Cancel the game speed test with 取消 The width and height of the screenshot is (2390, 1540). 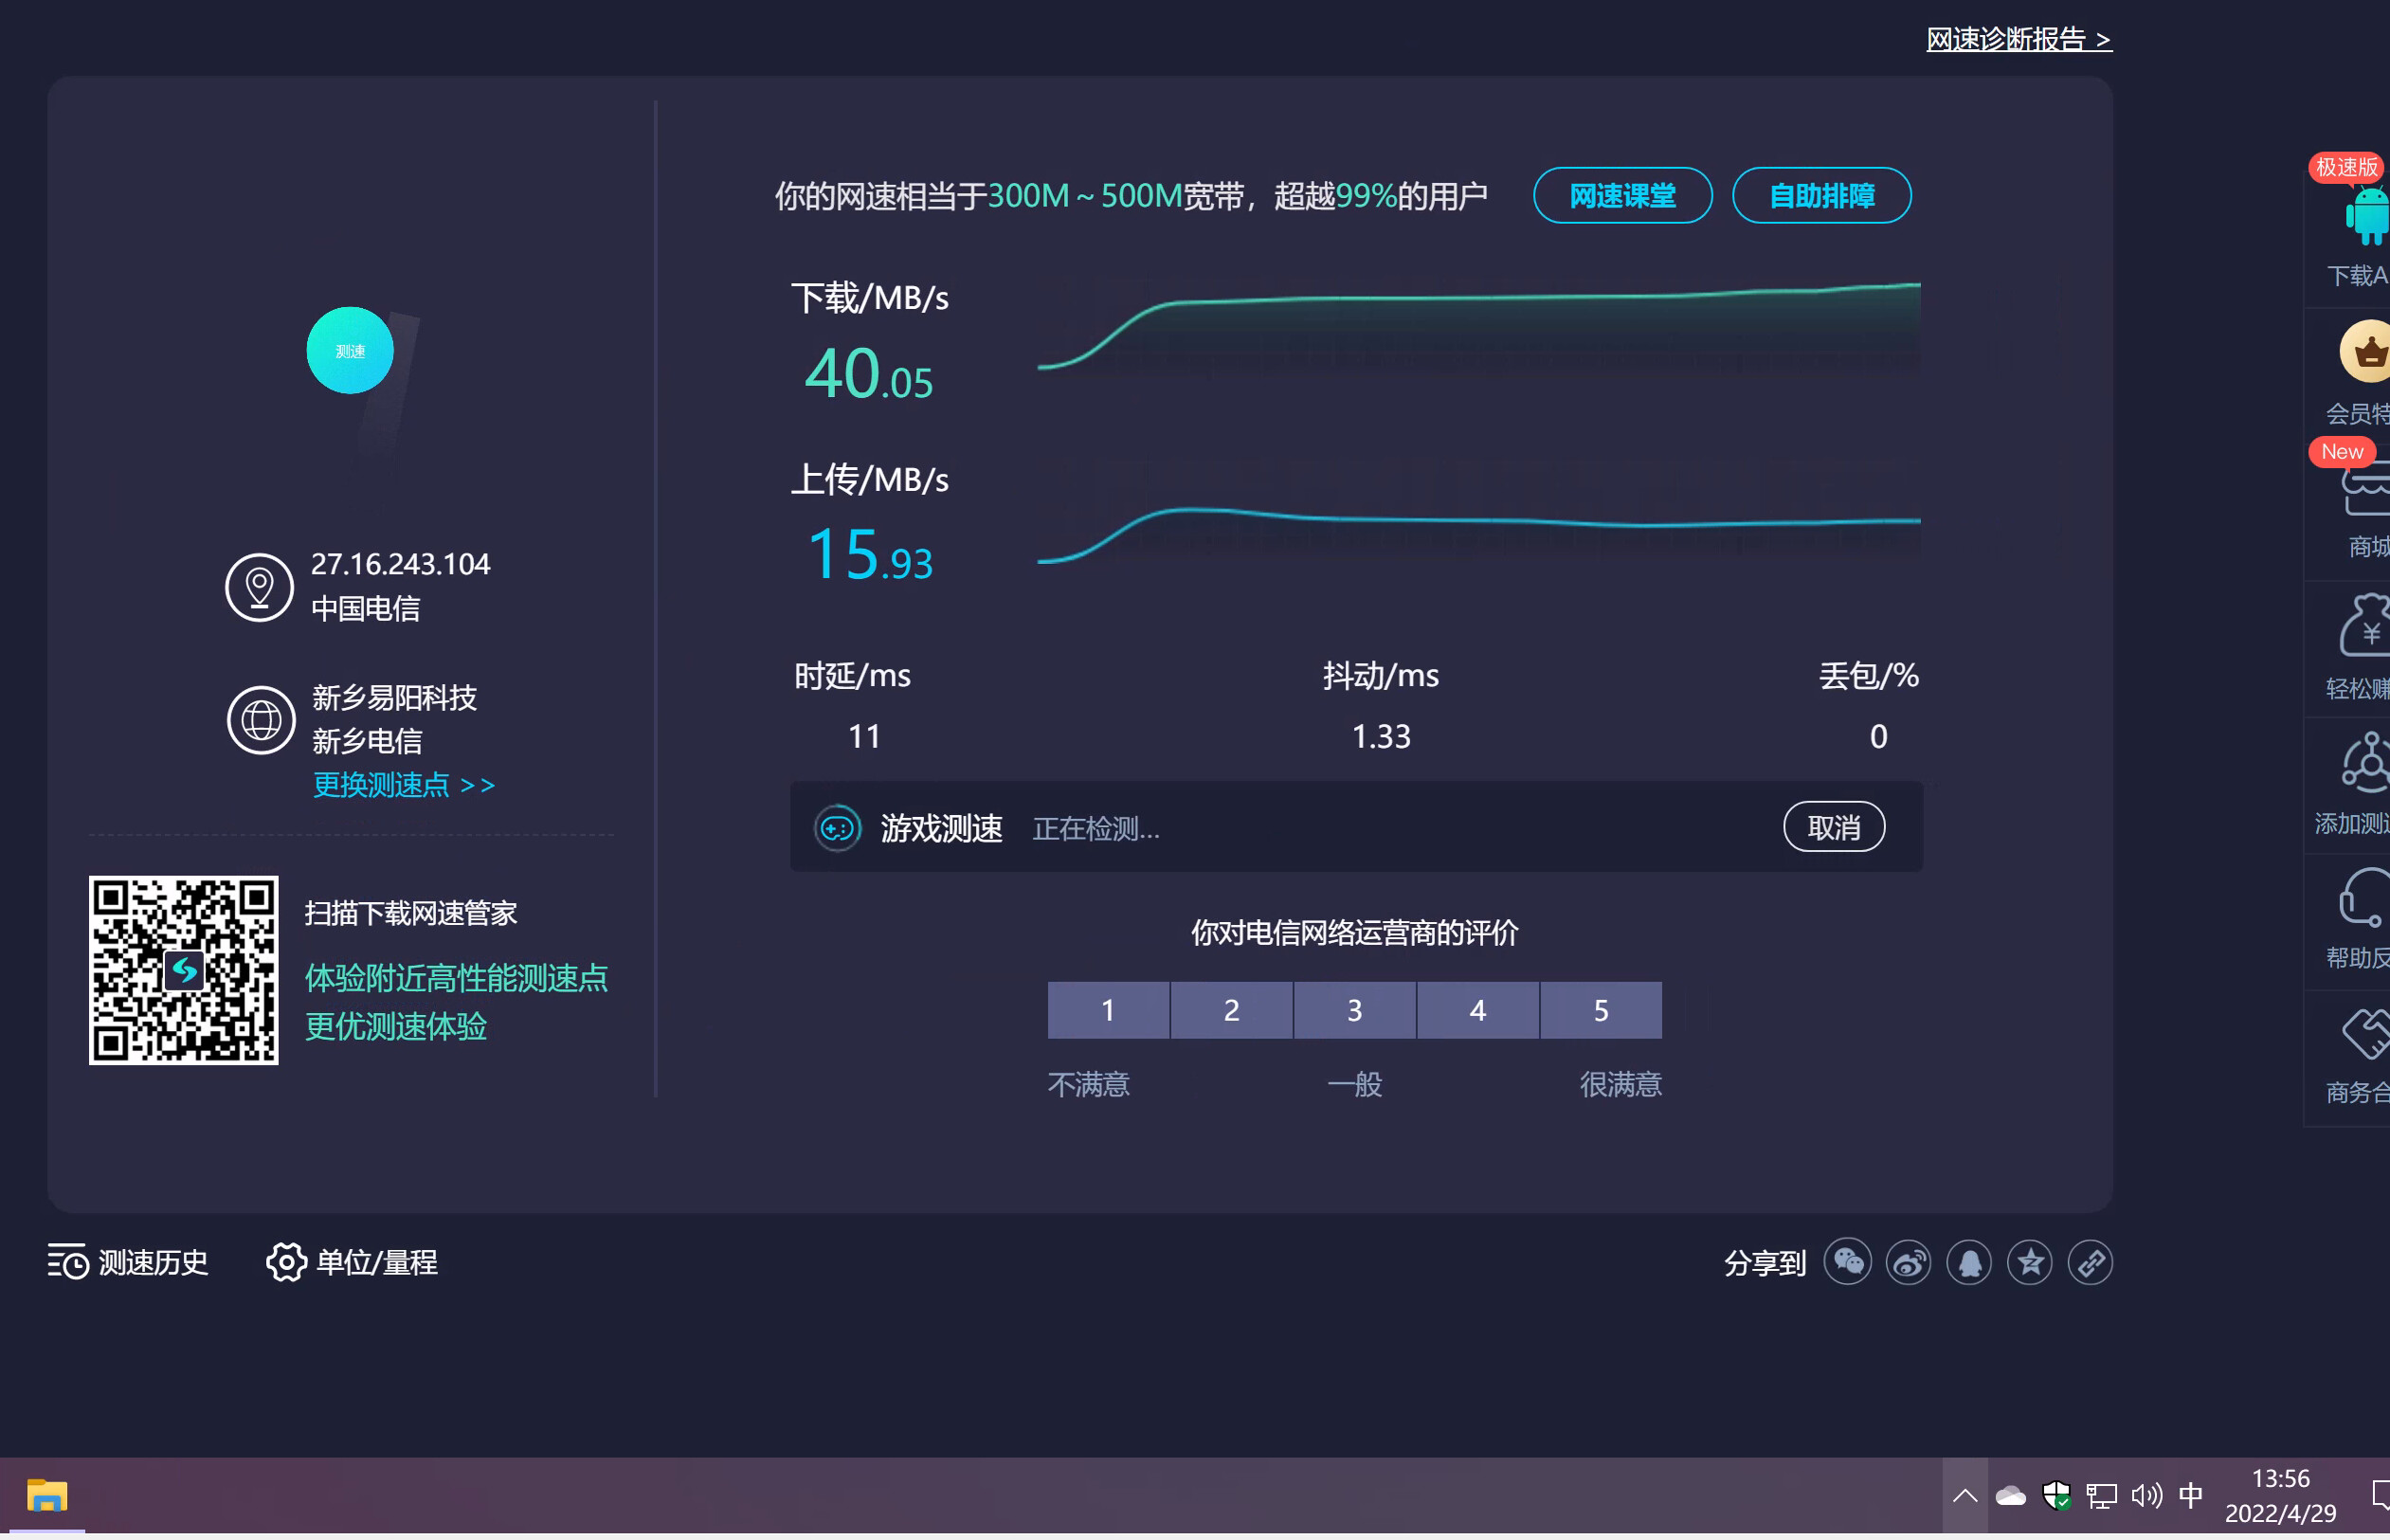[1833, 827]
